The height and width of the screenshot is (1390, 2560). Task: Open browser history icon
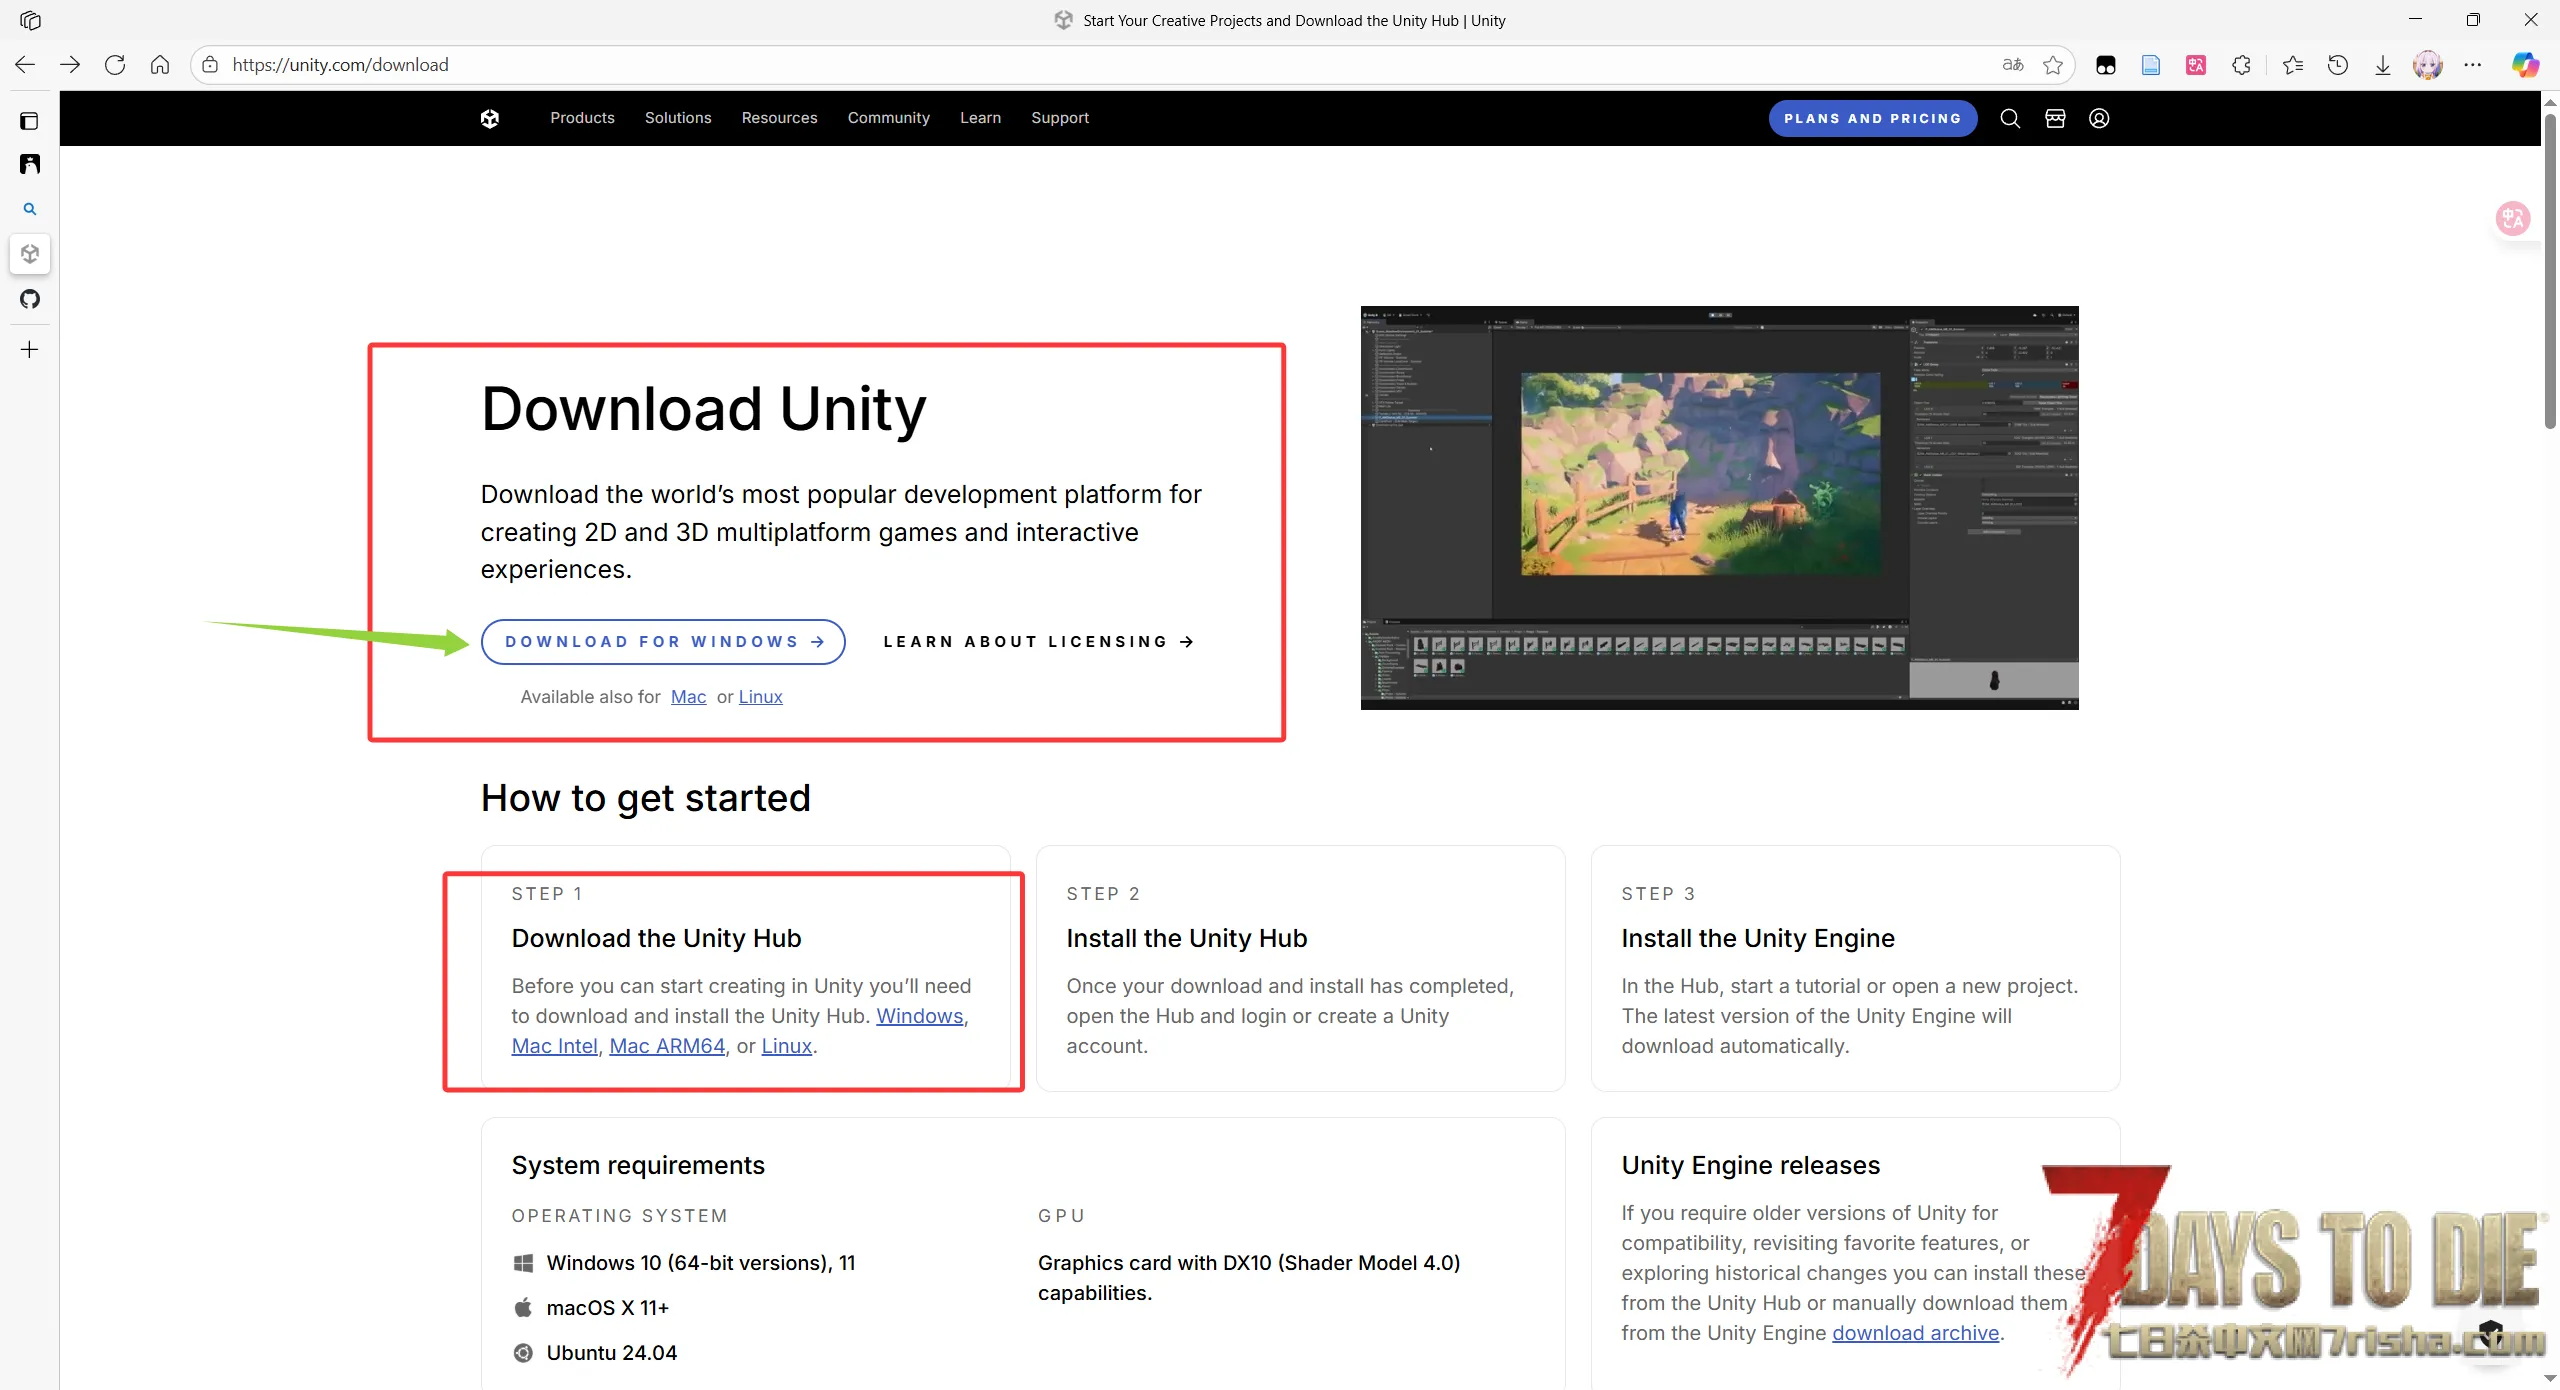pyautogui.click(x=2338, y=65)
